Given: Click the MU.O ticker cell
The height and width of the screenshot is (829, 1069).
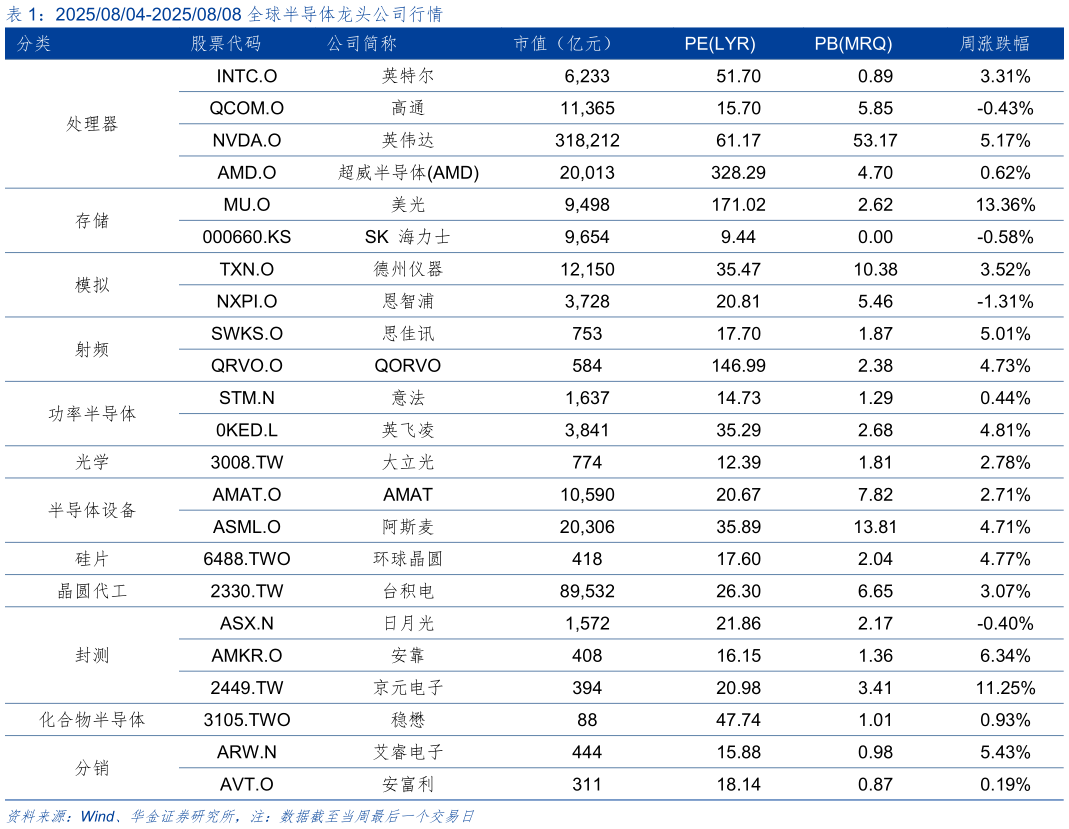Looking at the screenshot, I should [x=247, y=205].
